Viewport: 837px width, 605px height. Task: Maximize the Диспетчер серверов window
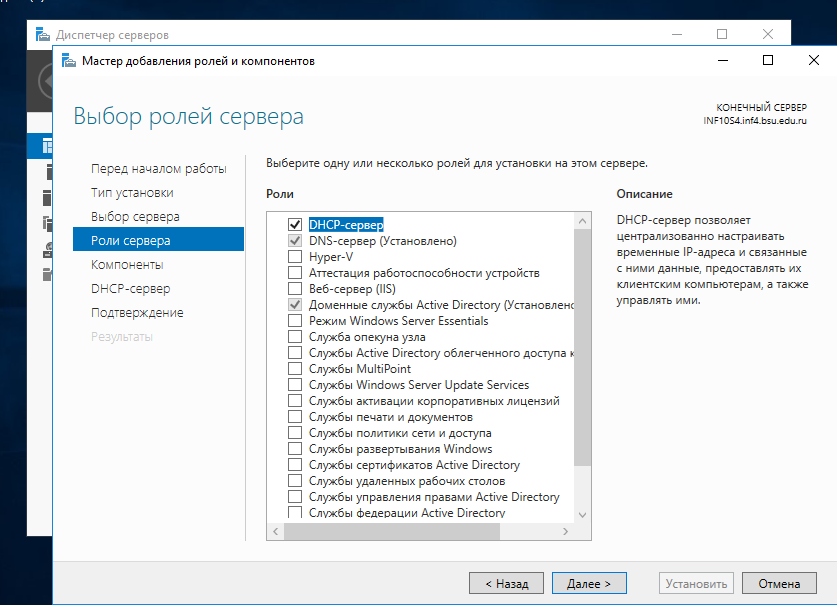tap(722, 34)
